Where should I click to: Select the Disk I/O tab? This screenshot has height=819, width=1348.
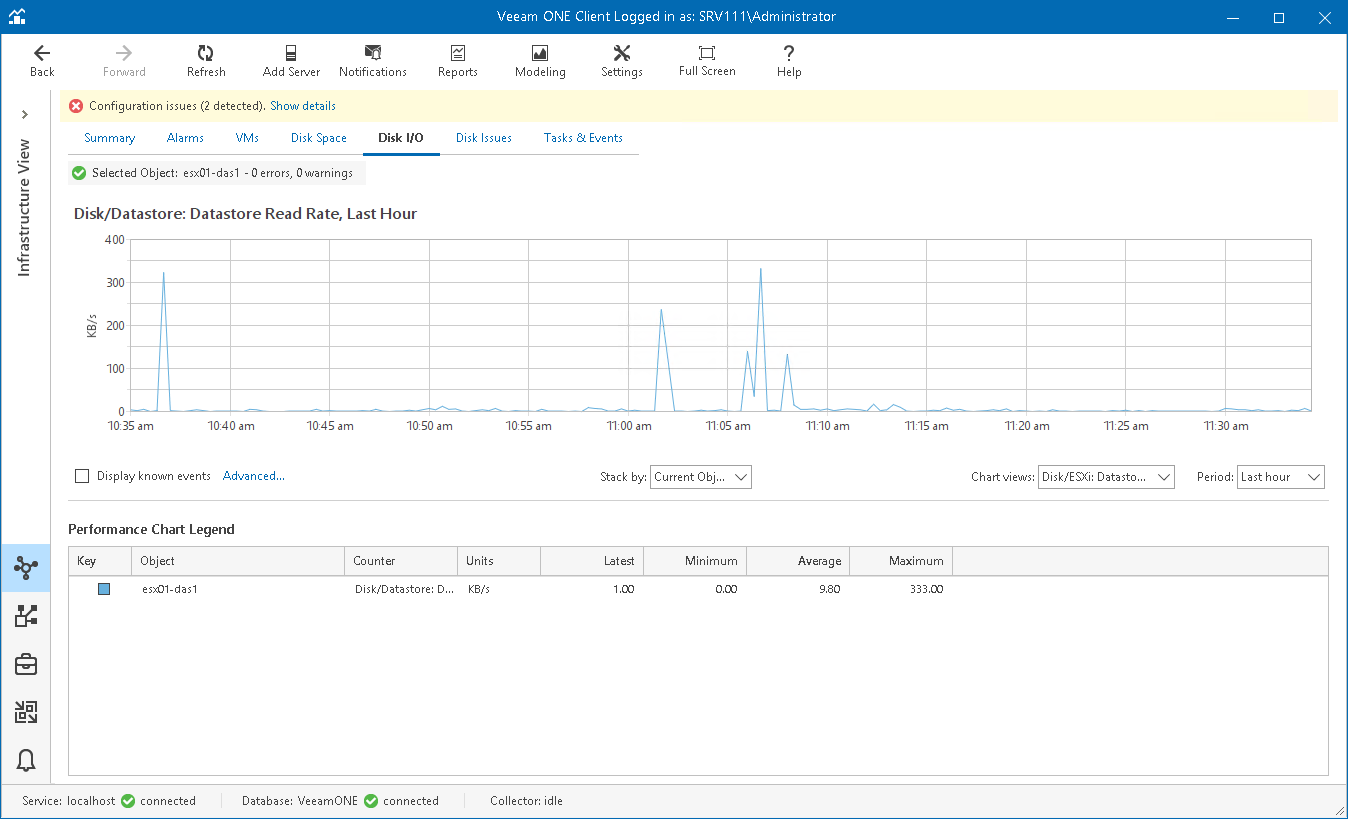pyautogui.click(x=401, y=138)
